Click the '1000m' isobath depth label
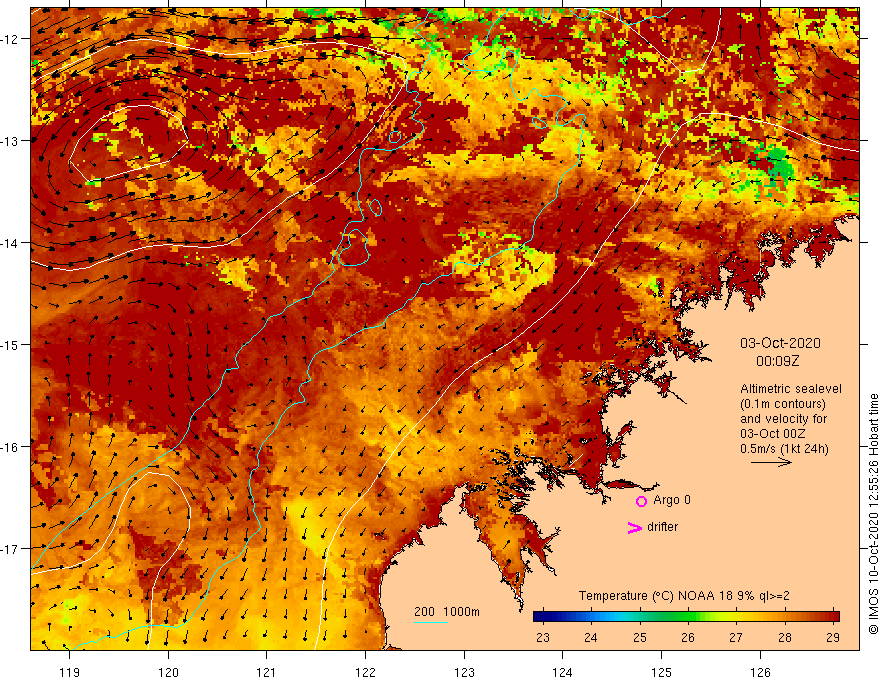The image size is (880, 680). pyautogui.click(x=462, y=612)
